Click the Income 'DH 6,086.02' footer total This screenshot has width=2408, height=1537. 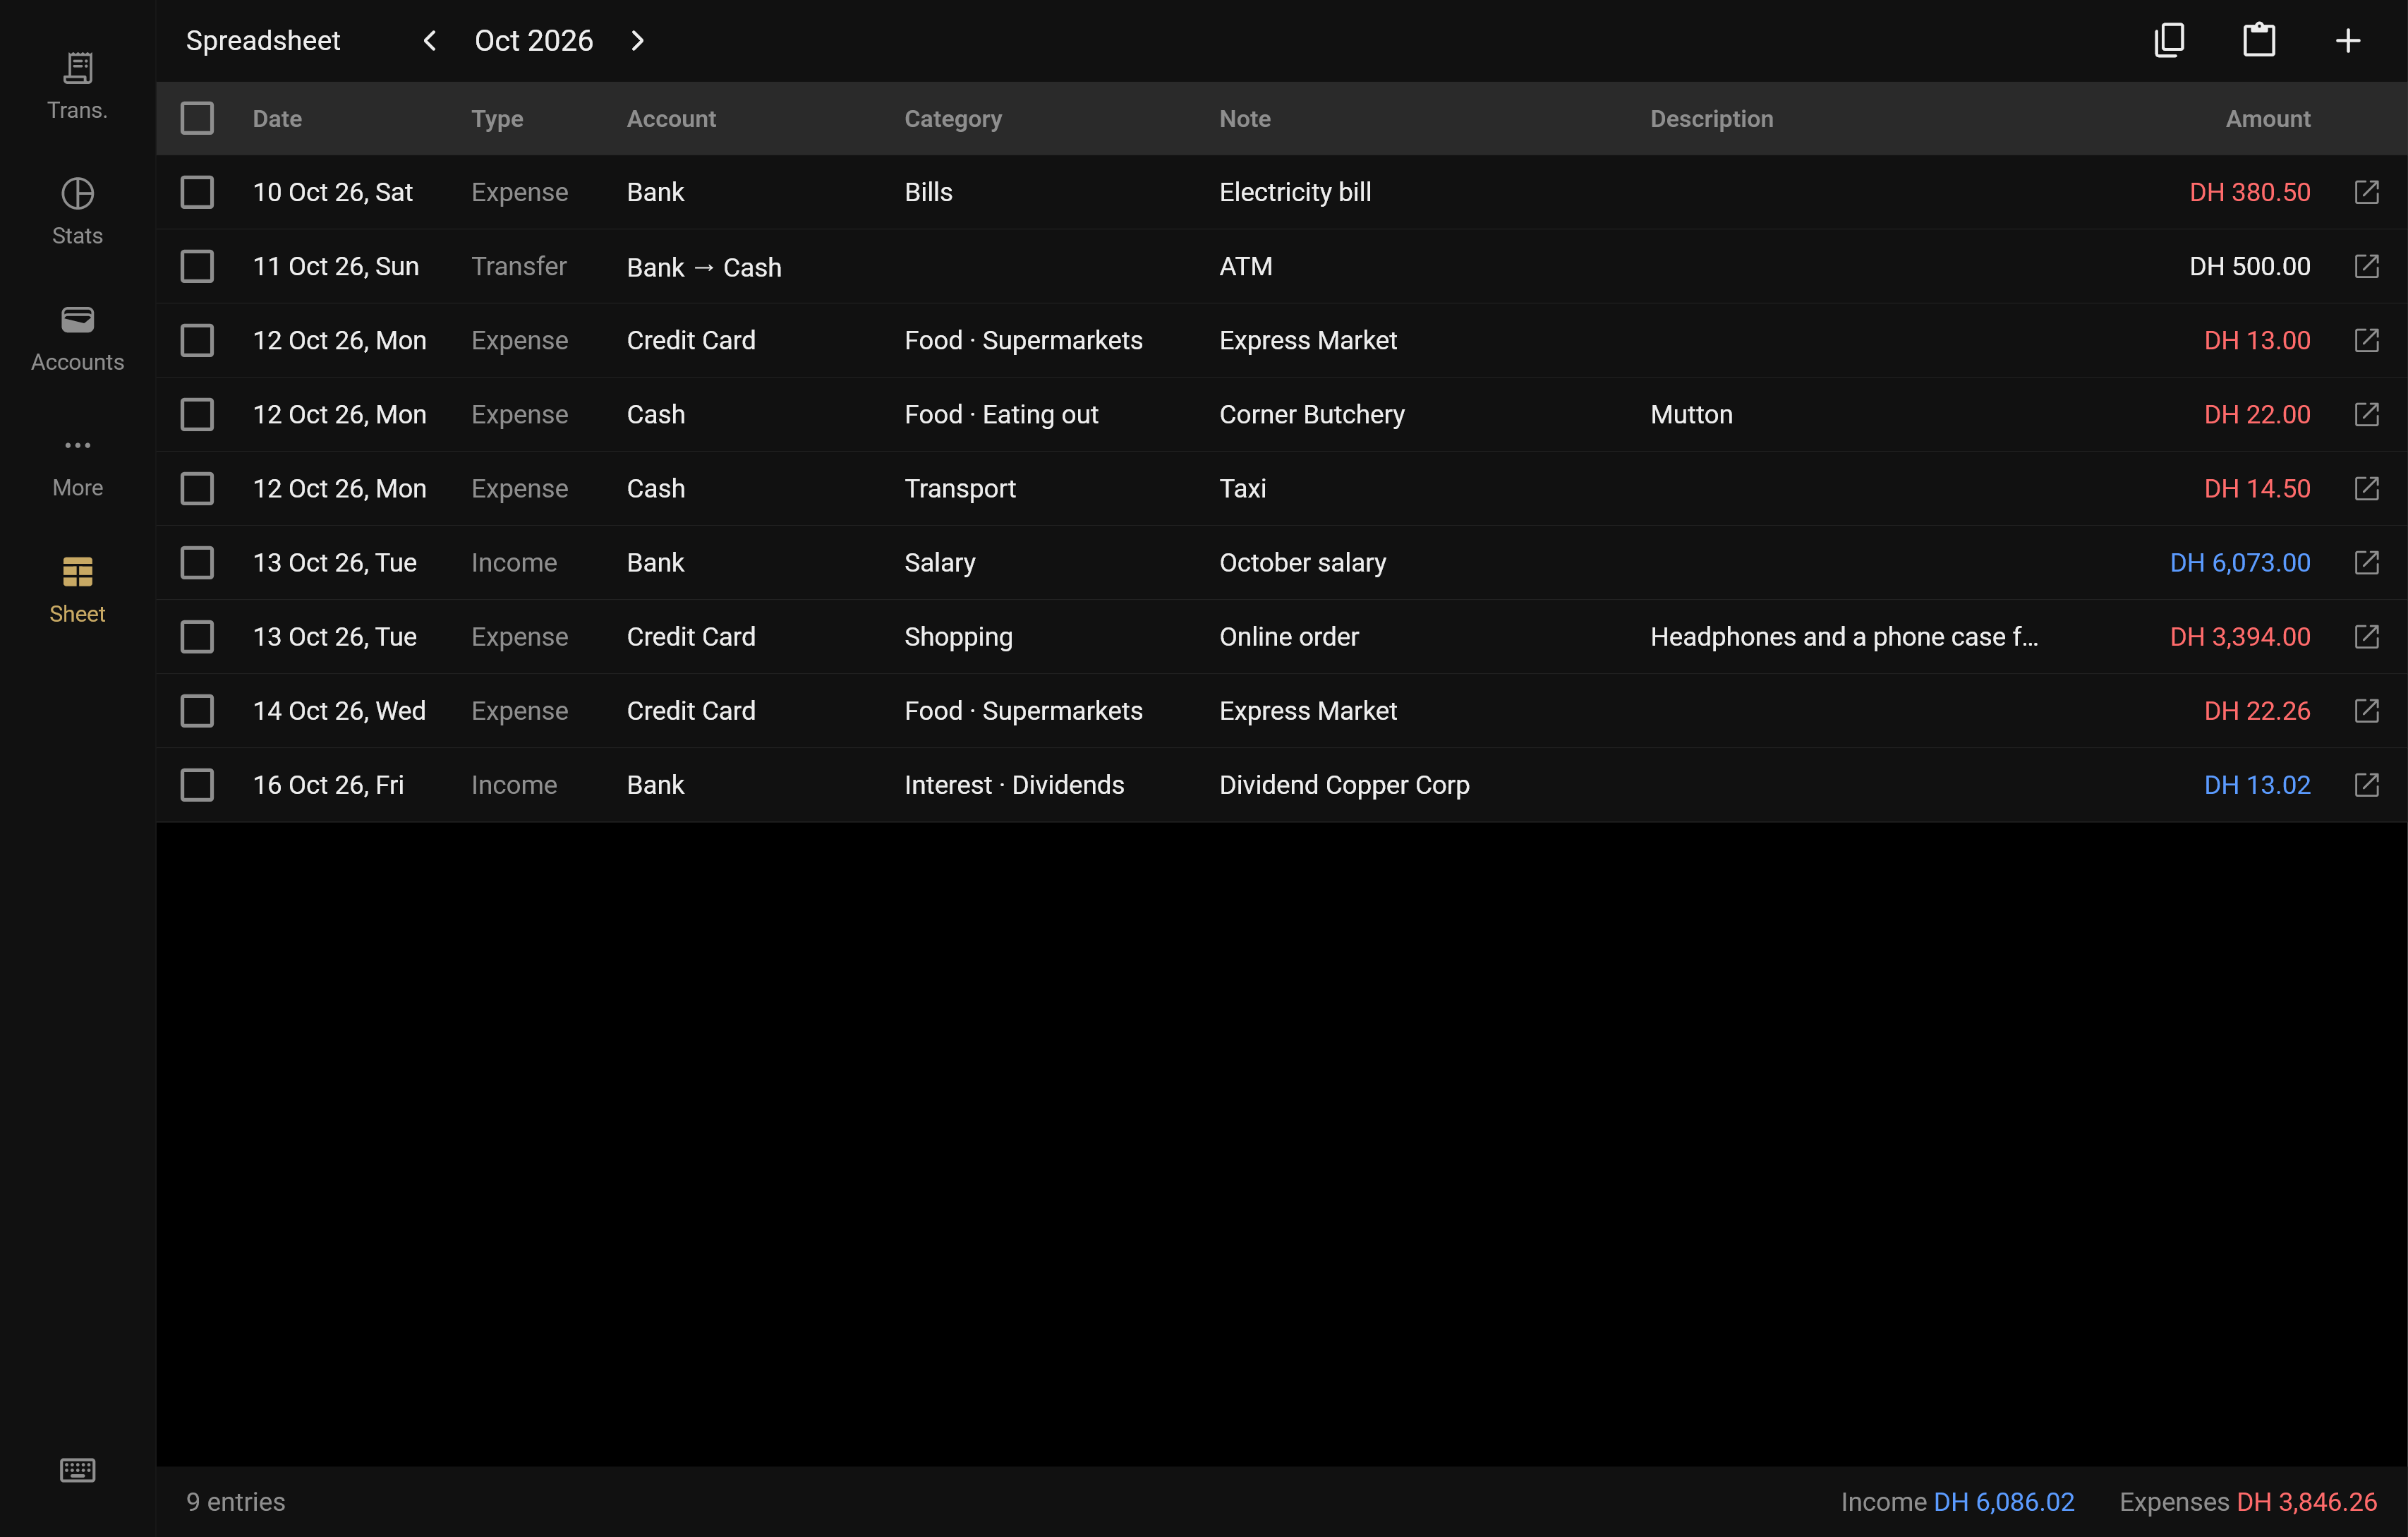click(2003, 1501)
